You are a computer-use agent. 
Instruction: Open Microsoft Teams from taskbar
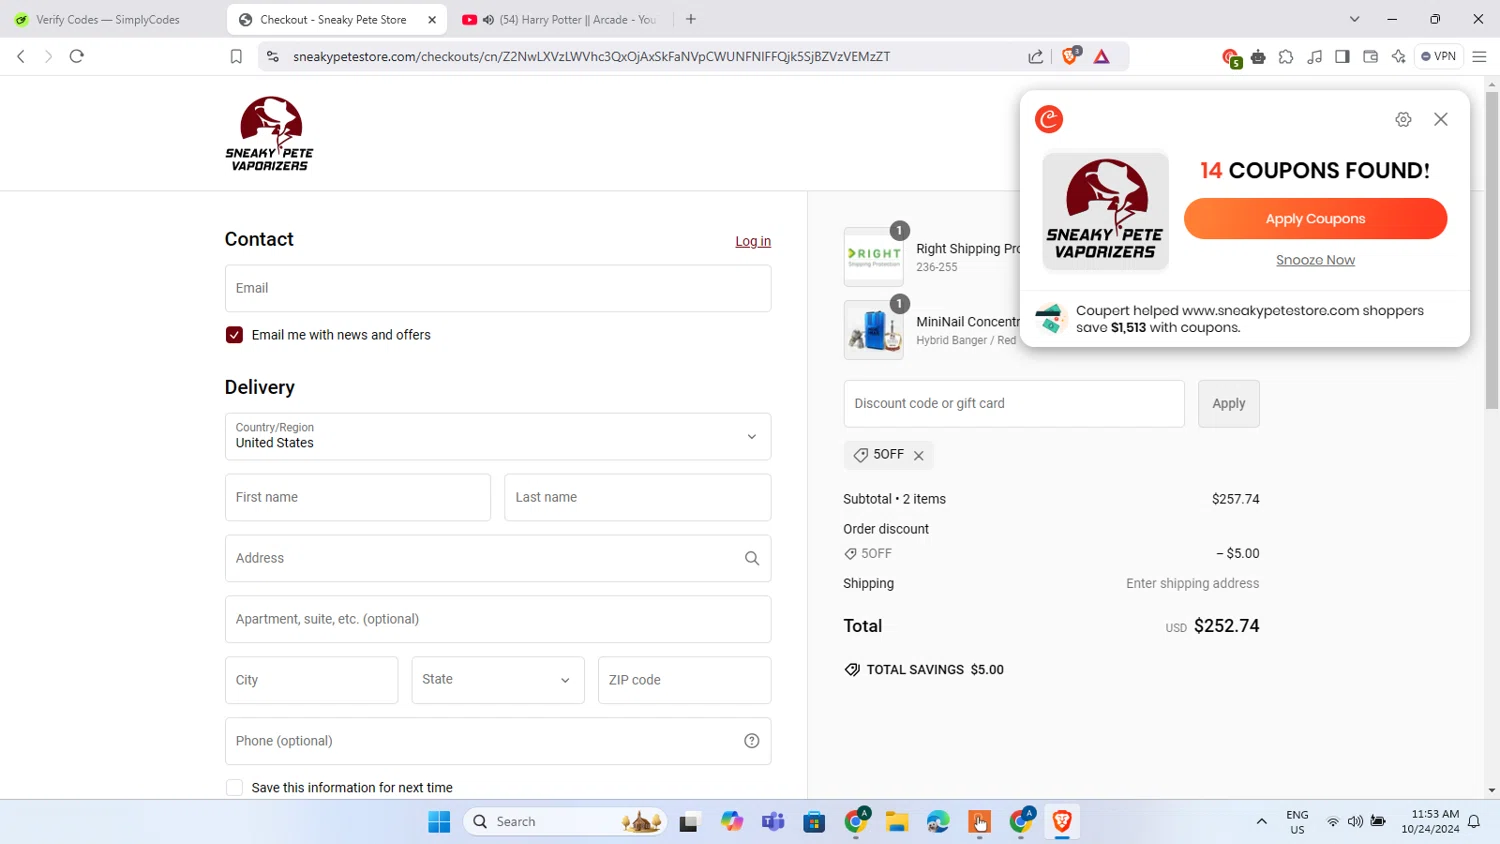[773, 822]
